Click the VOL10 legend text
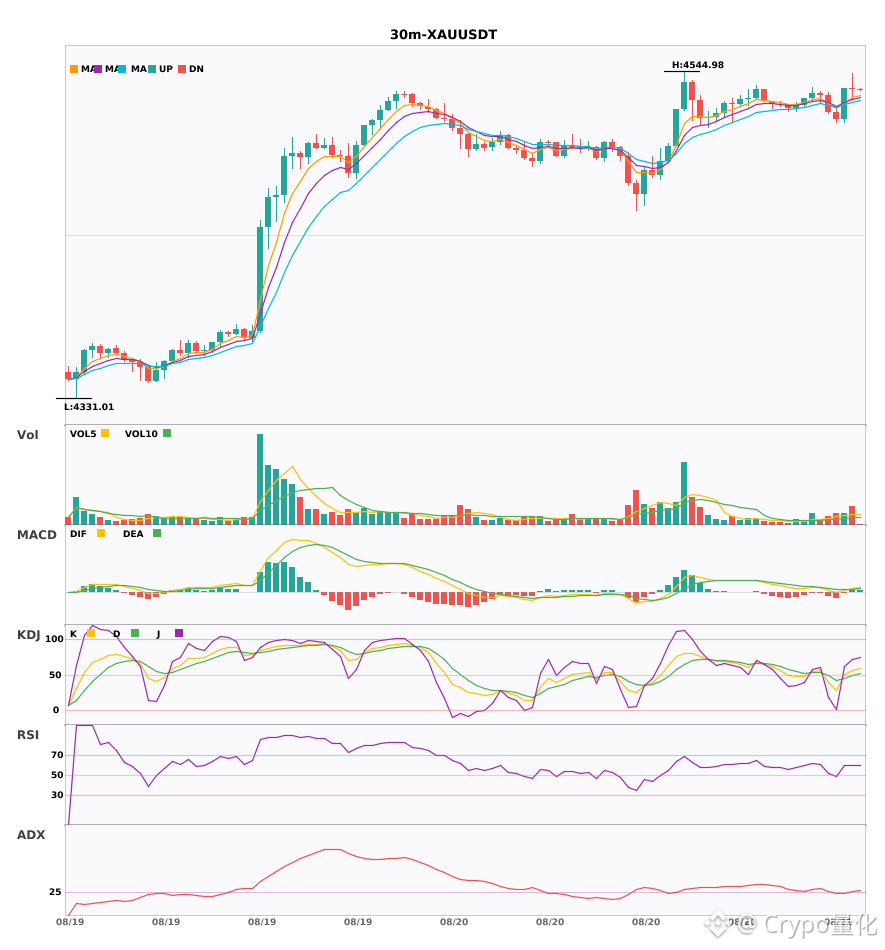This screenshot has height=950, width=885. (141, 434)
